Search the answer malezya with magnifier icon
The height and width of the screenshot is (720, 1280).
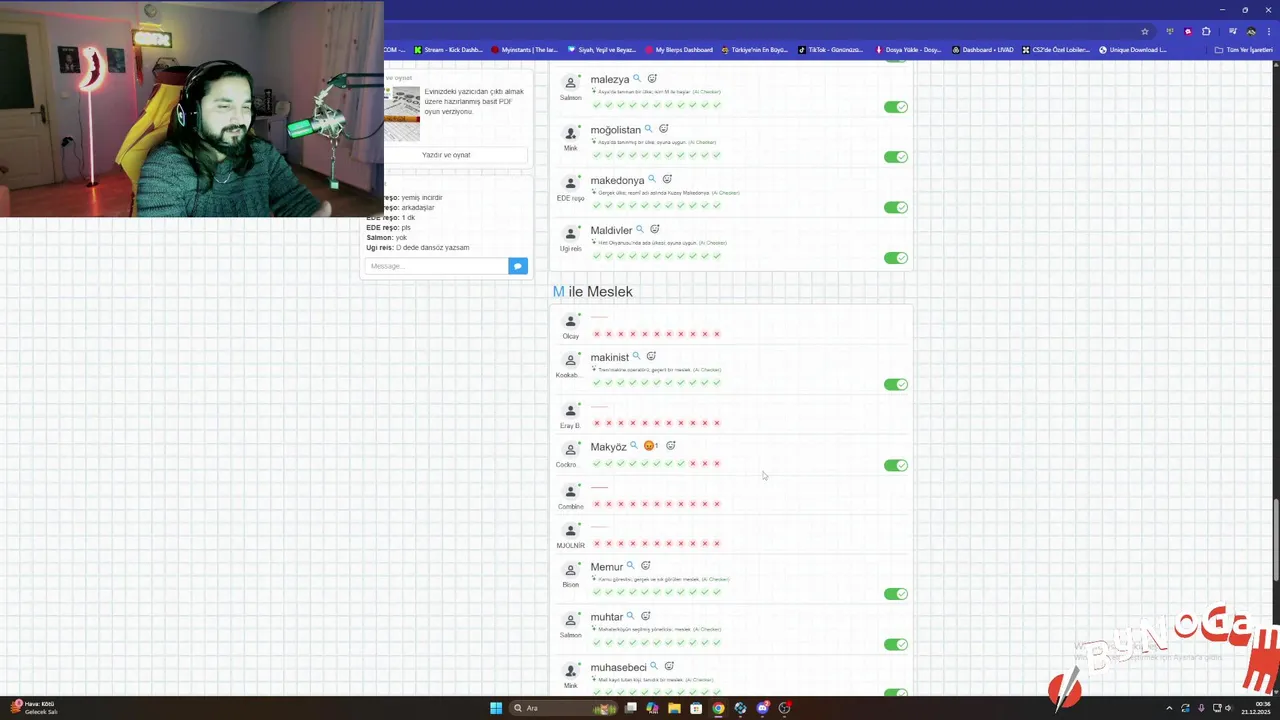637,78
